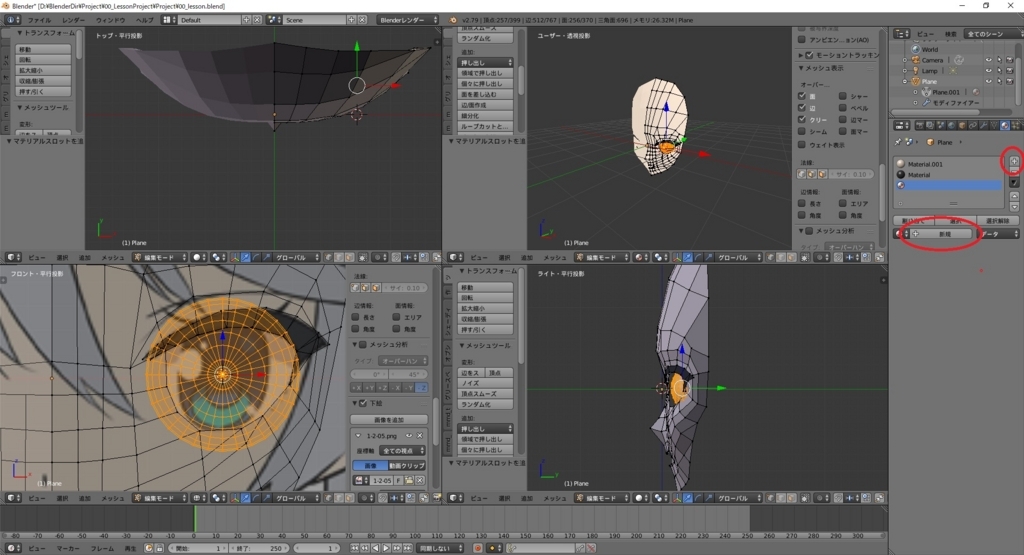Click the 終了: 250 end frame field

[x=259, y=548]
